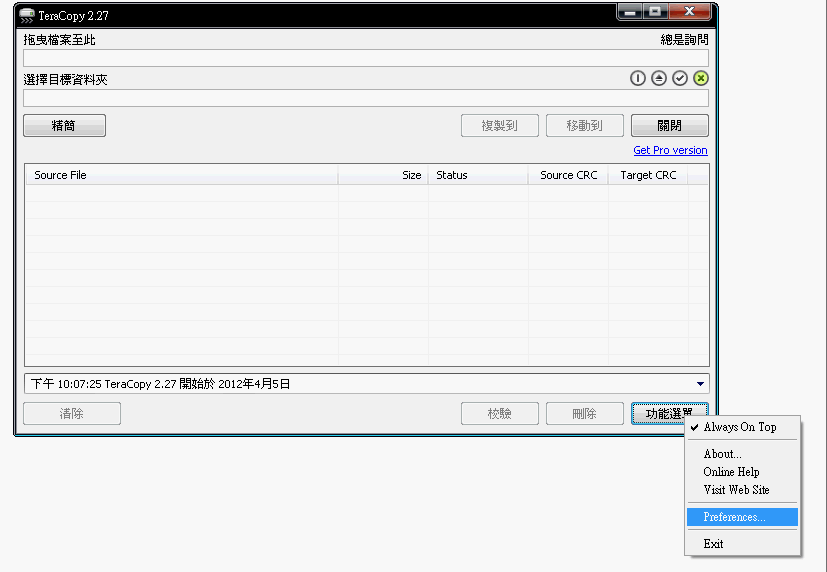
Task: Sort by Size column header
Action: 383,175
